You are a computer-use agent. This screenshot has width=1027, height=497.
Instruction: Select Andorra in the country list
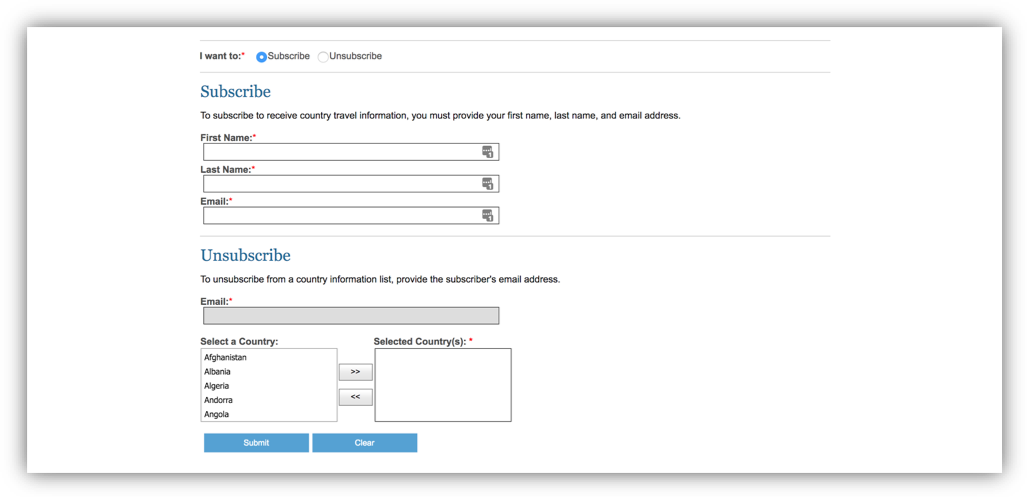point(269,400)
